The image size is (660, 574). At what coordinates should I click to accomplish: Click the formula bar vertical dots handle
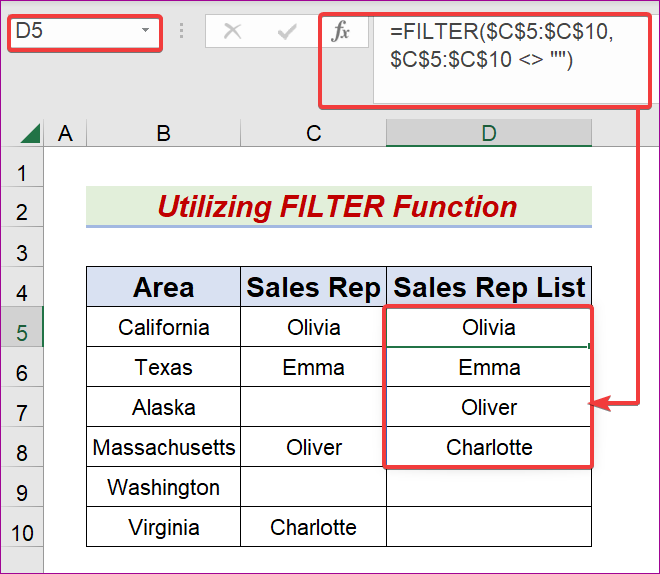(x=181, y=32)
